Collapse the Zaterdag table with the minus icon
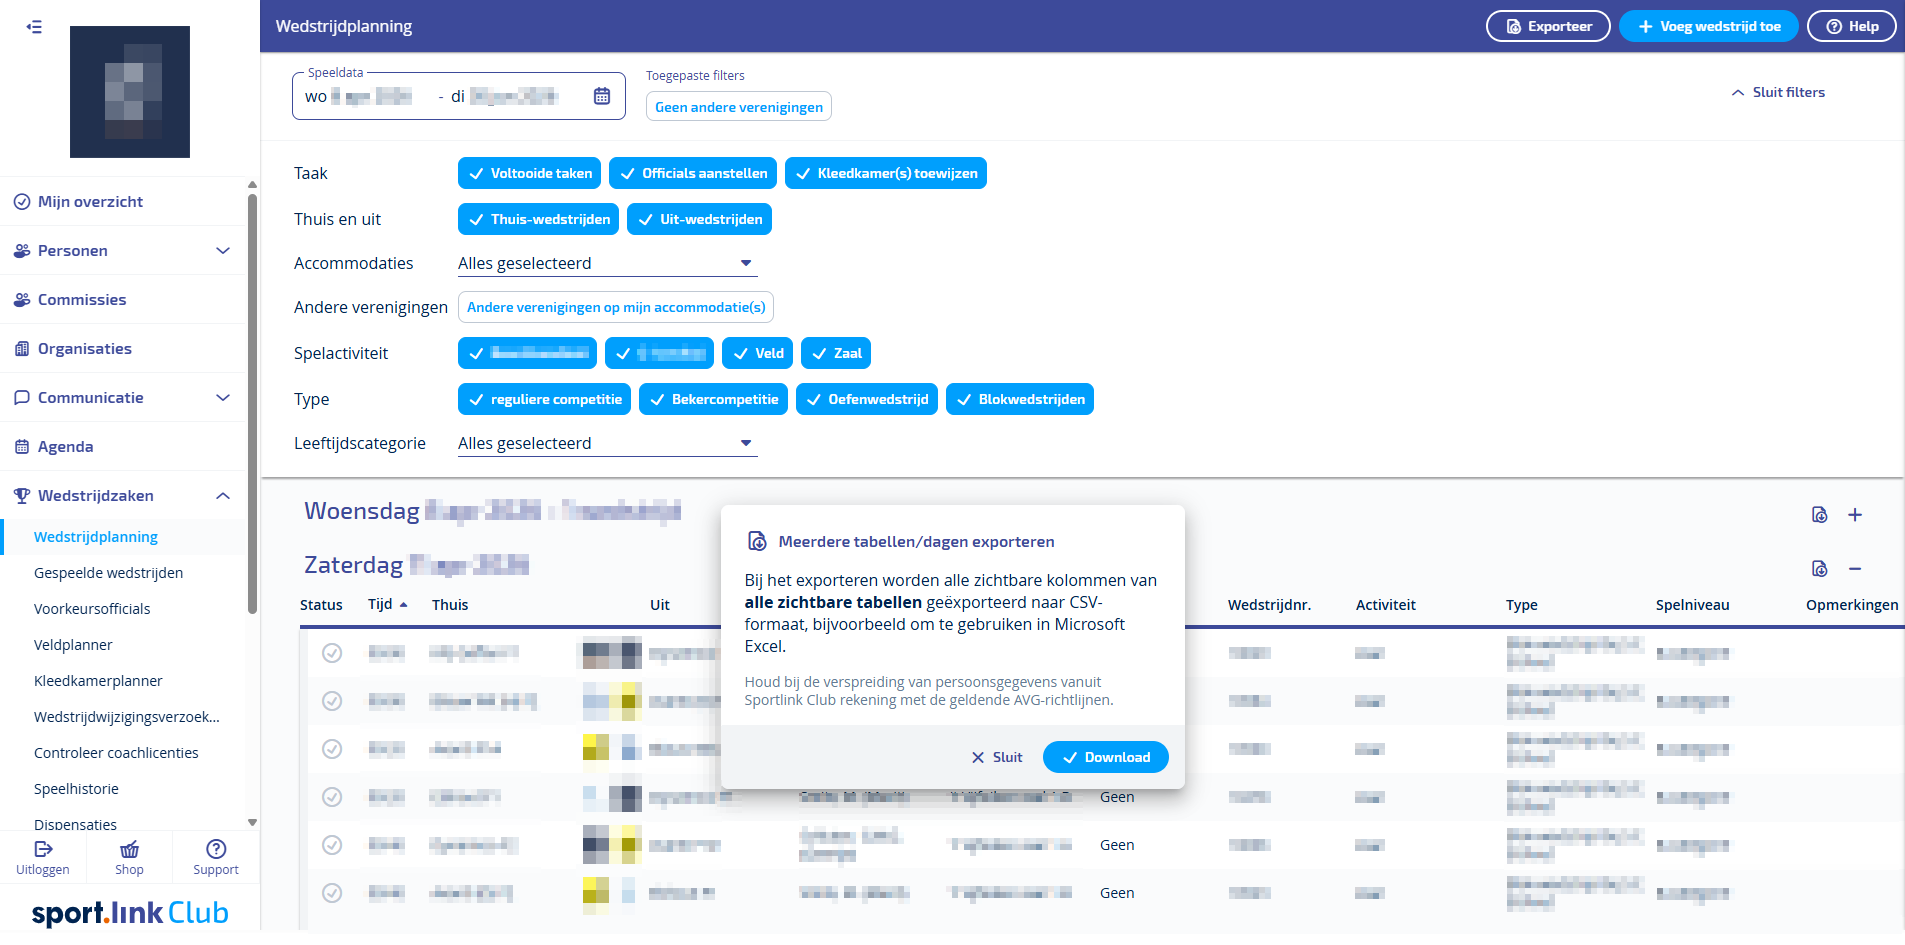This screenshot has height=945, width=1905. pyautogui.click(x=1856, y=568)
